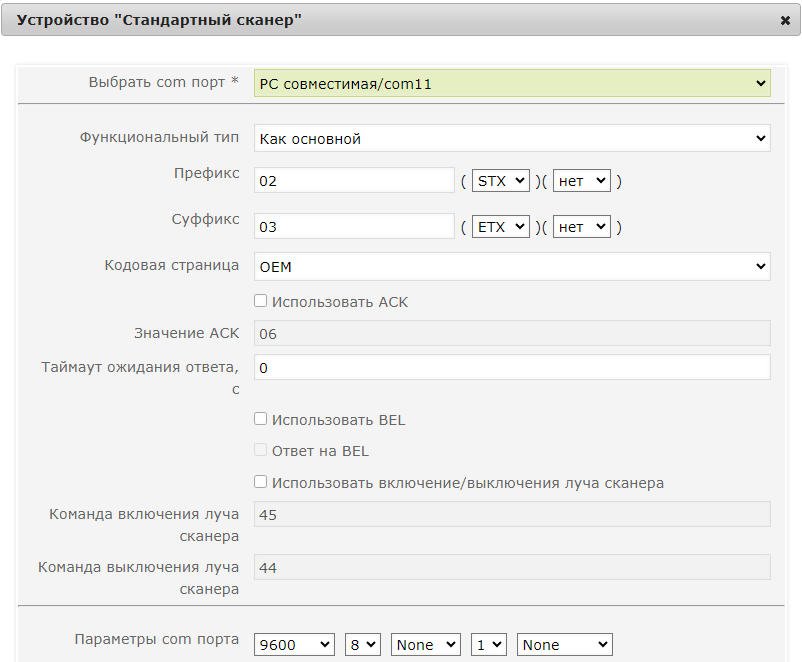Viewport: 802px width, 662px height.
Task: Click the Значение ACK field
Action: click(x=512, y=334)
